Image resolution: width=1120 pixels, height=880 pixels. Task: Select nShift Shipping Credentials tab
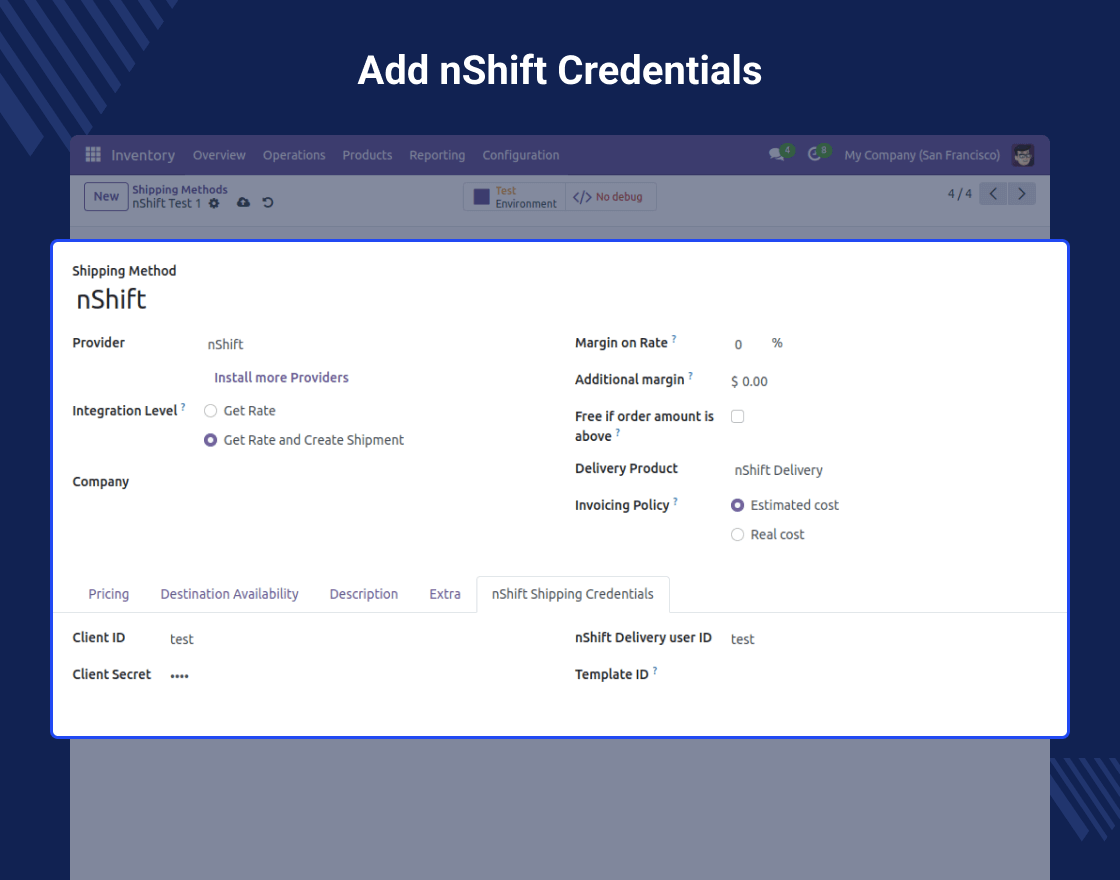pos(573,594)
